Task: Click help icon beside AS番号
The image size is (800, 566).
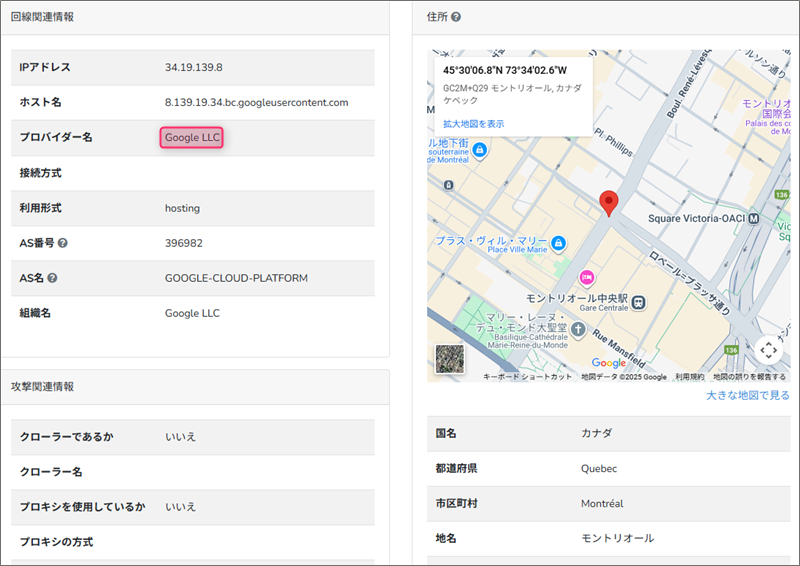Action: 63,243
